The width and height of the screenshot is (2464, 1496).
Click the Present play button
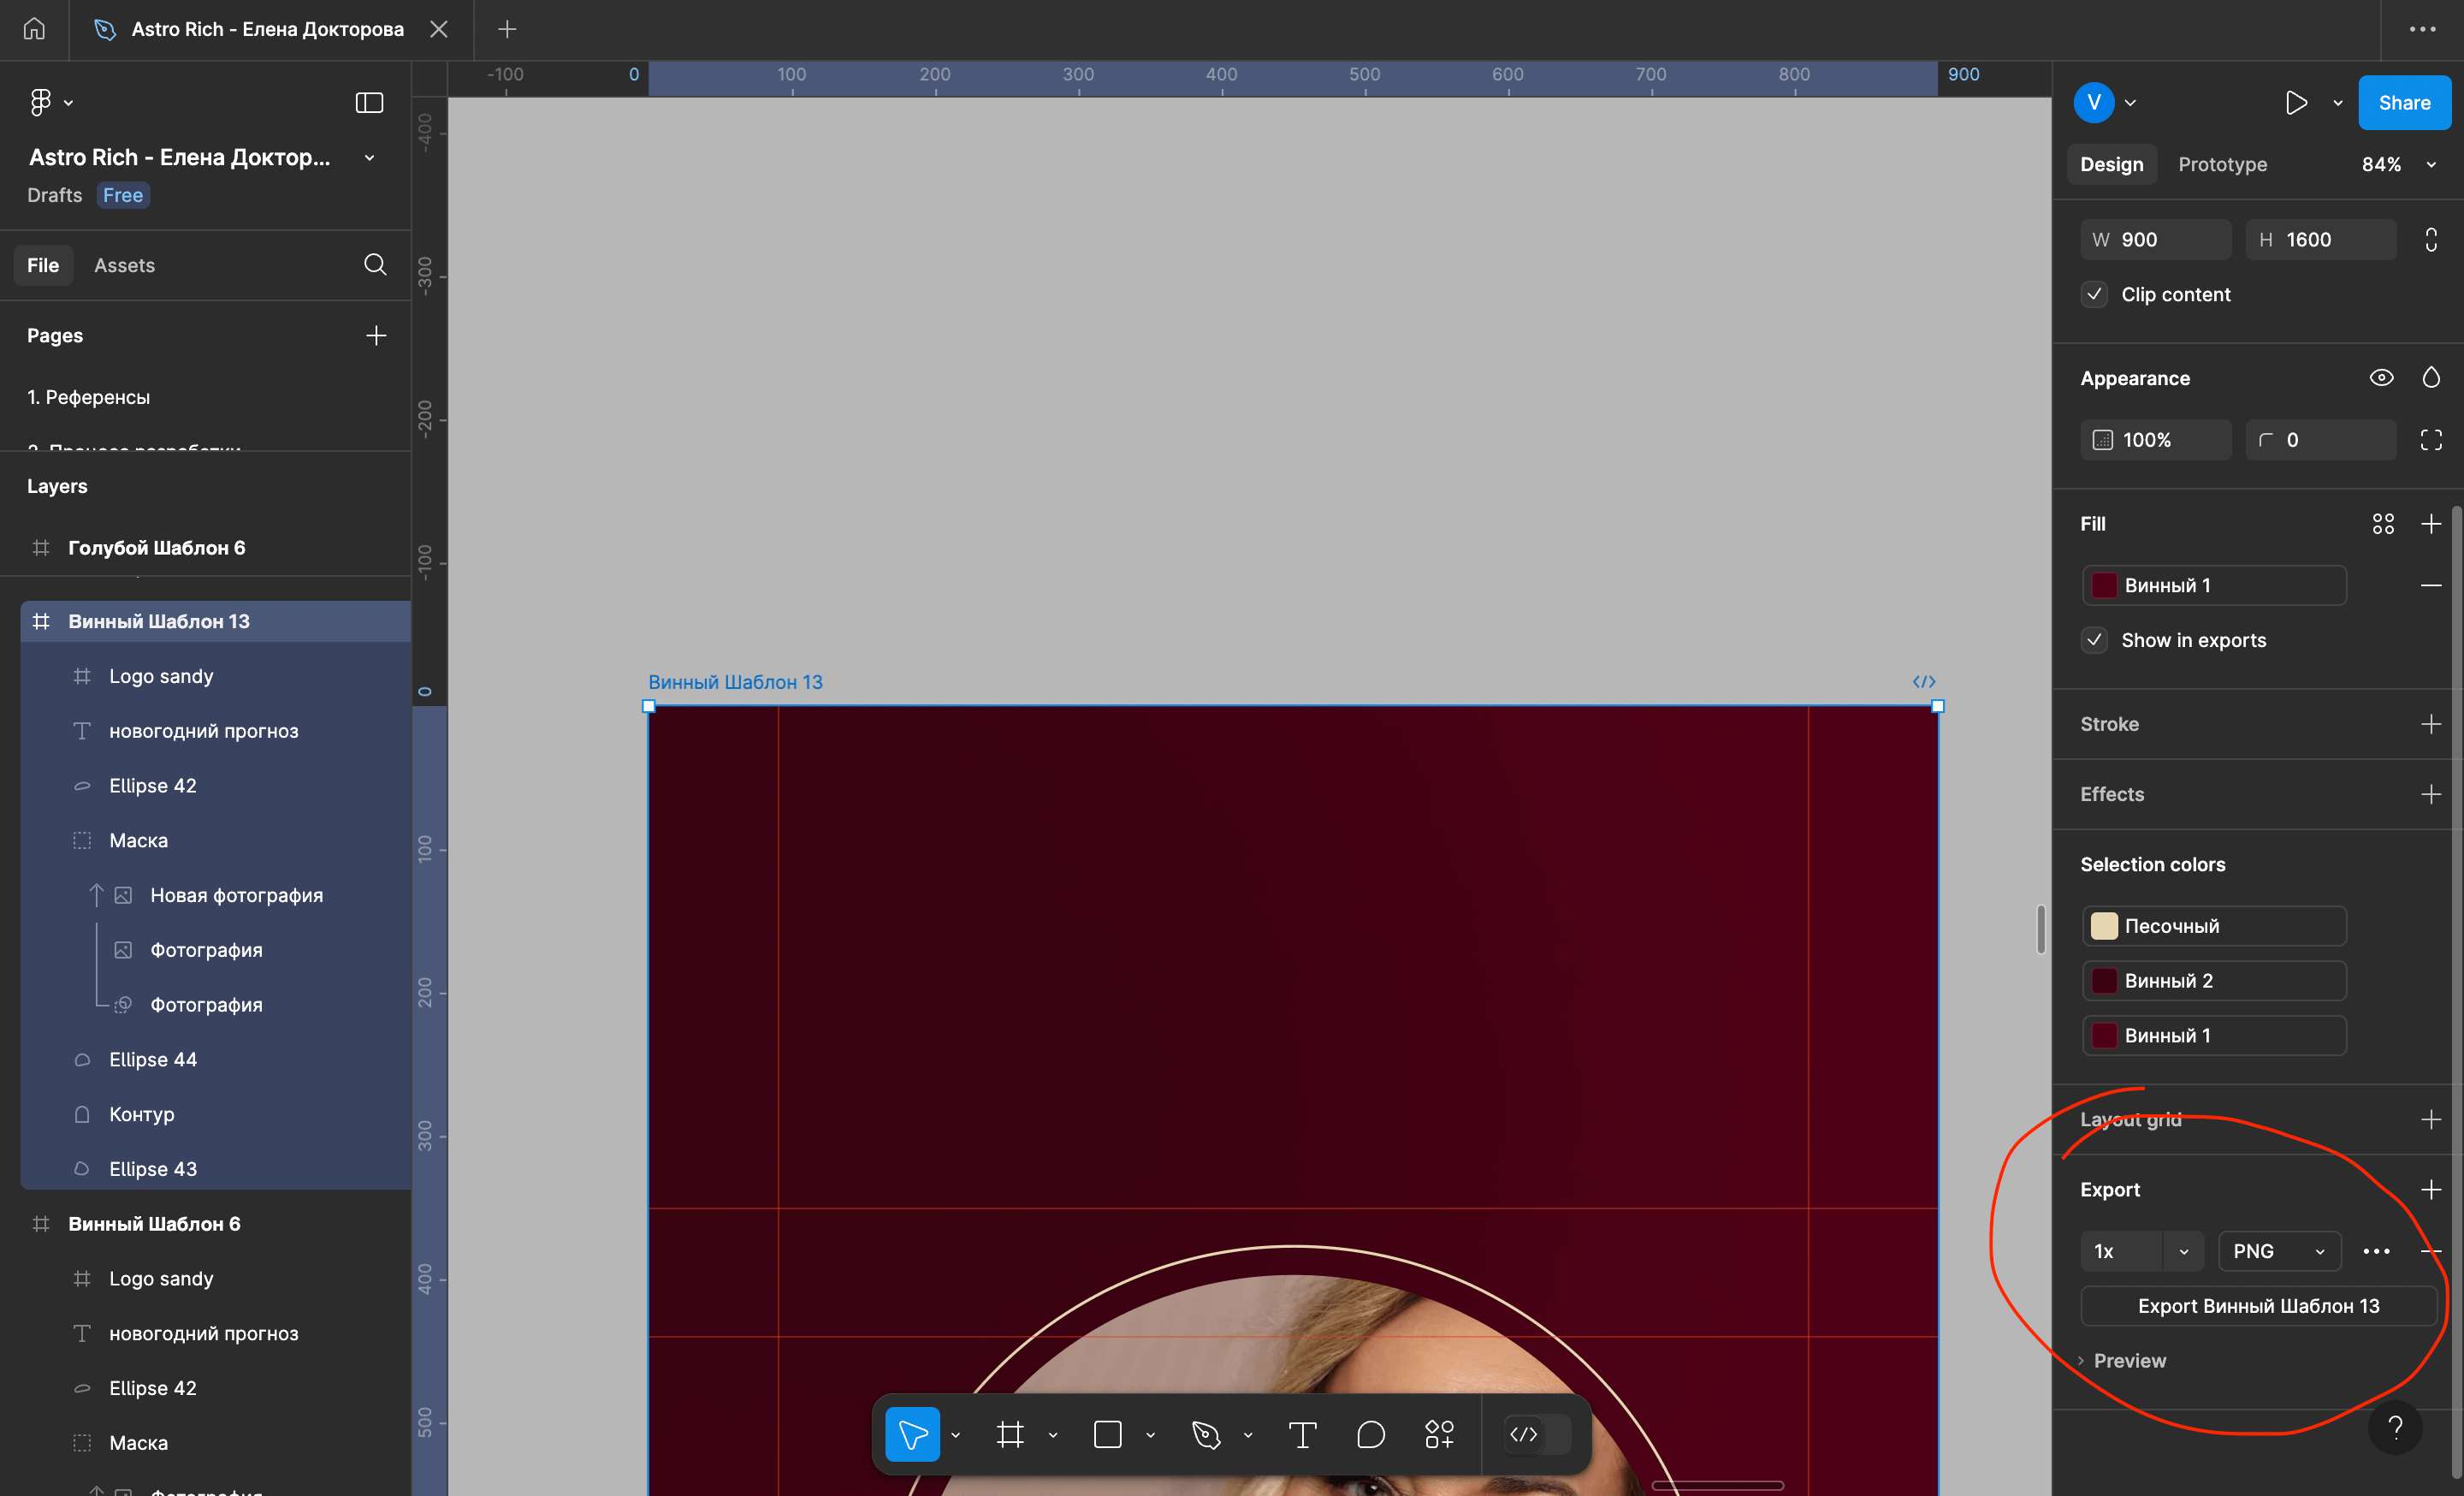2296,103
